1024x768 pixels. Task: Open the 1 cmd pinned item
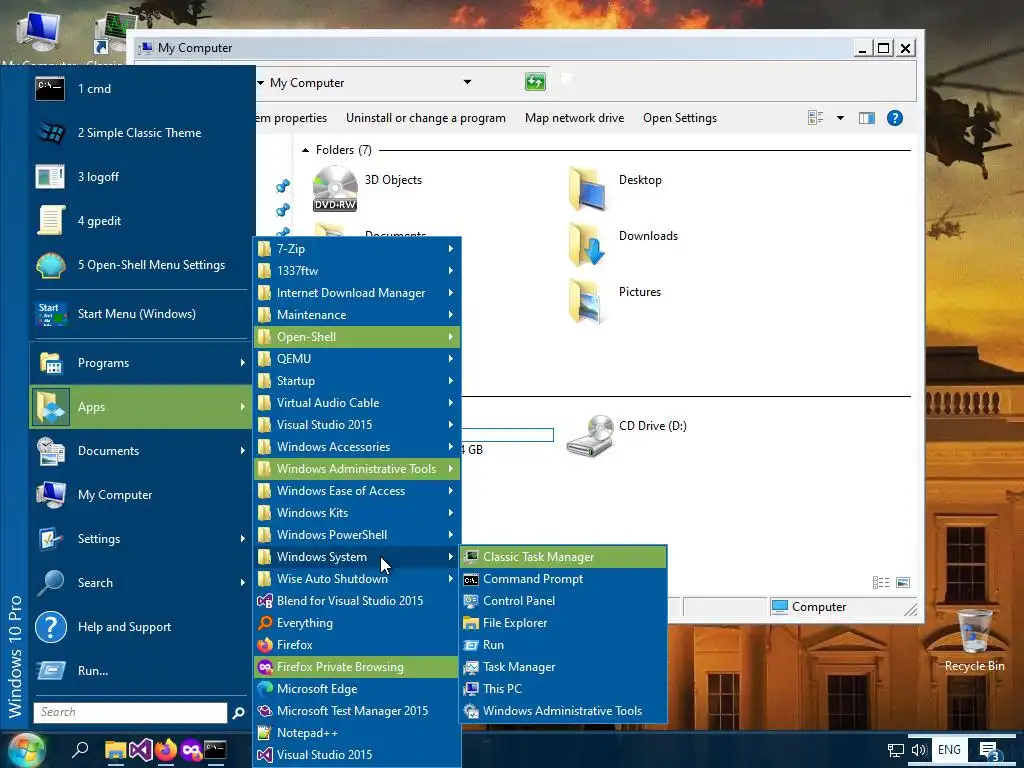tap(140, 89)
